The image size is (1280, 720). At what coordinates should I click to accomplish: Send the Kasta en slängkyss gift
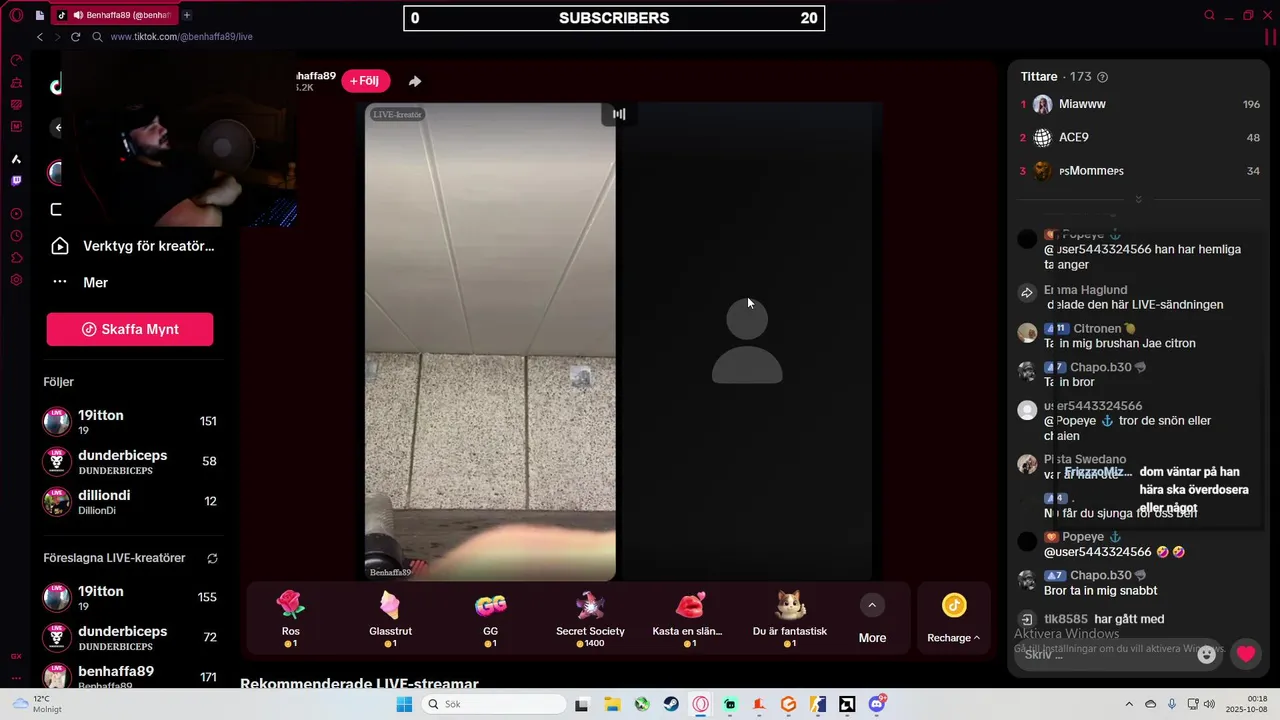(688, 618)
